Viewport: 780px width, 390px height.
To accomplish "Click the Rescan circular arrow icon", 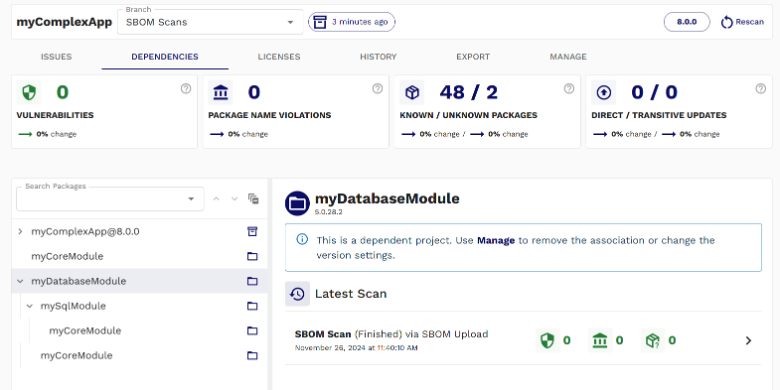I will coord(727,22).
